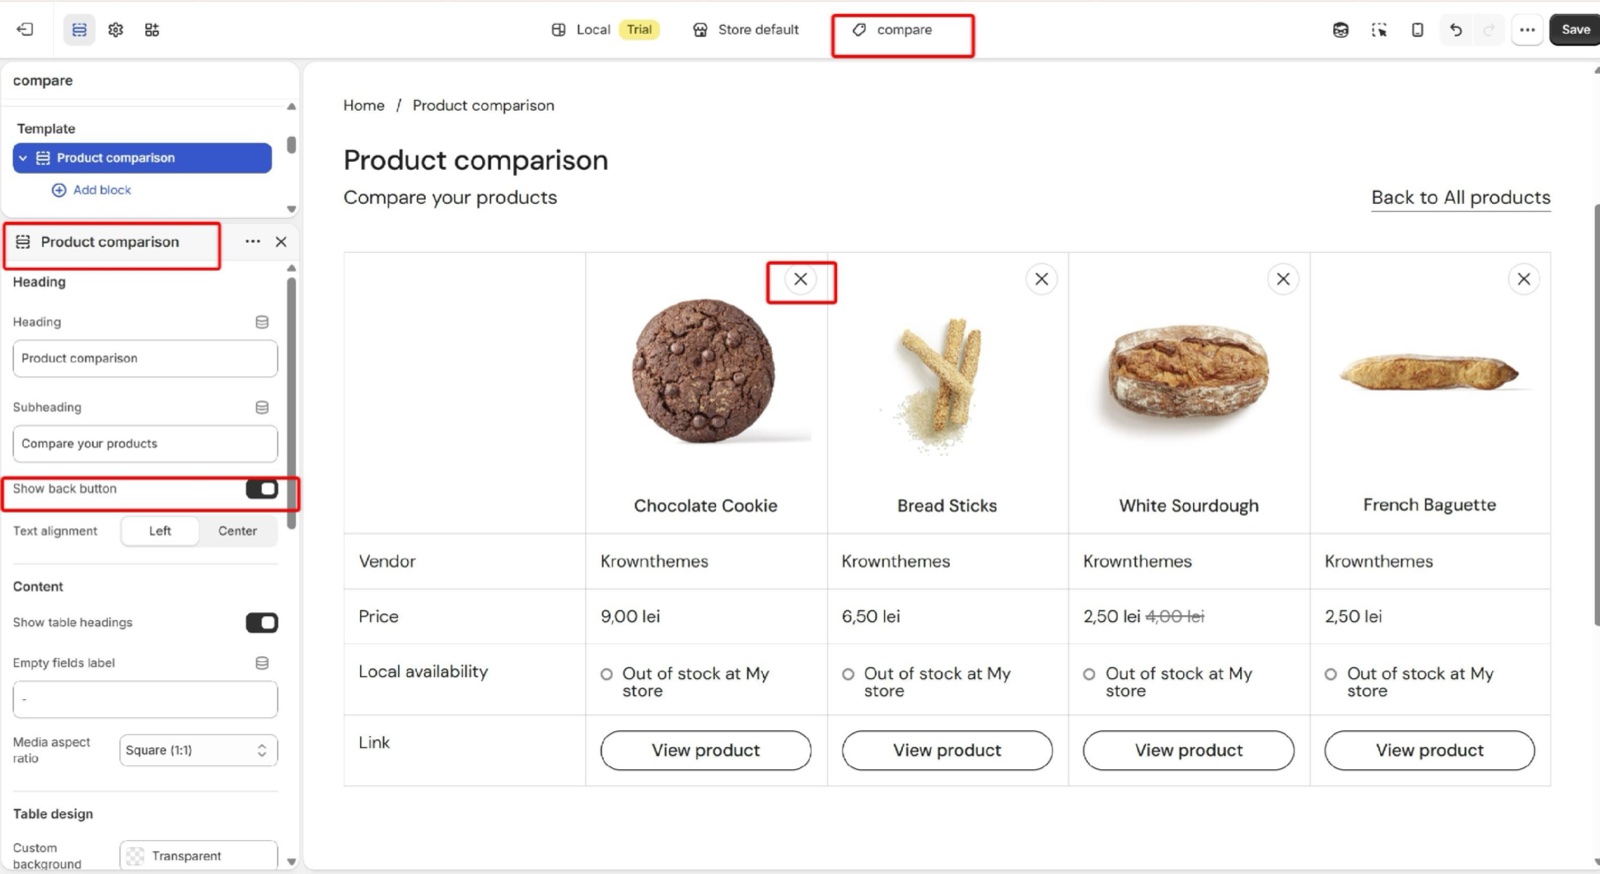Remove Bread Sticks from comparison
The height and width of the screenshot is (874, 1600).
[x=1041, y=279]
